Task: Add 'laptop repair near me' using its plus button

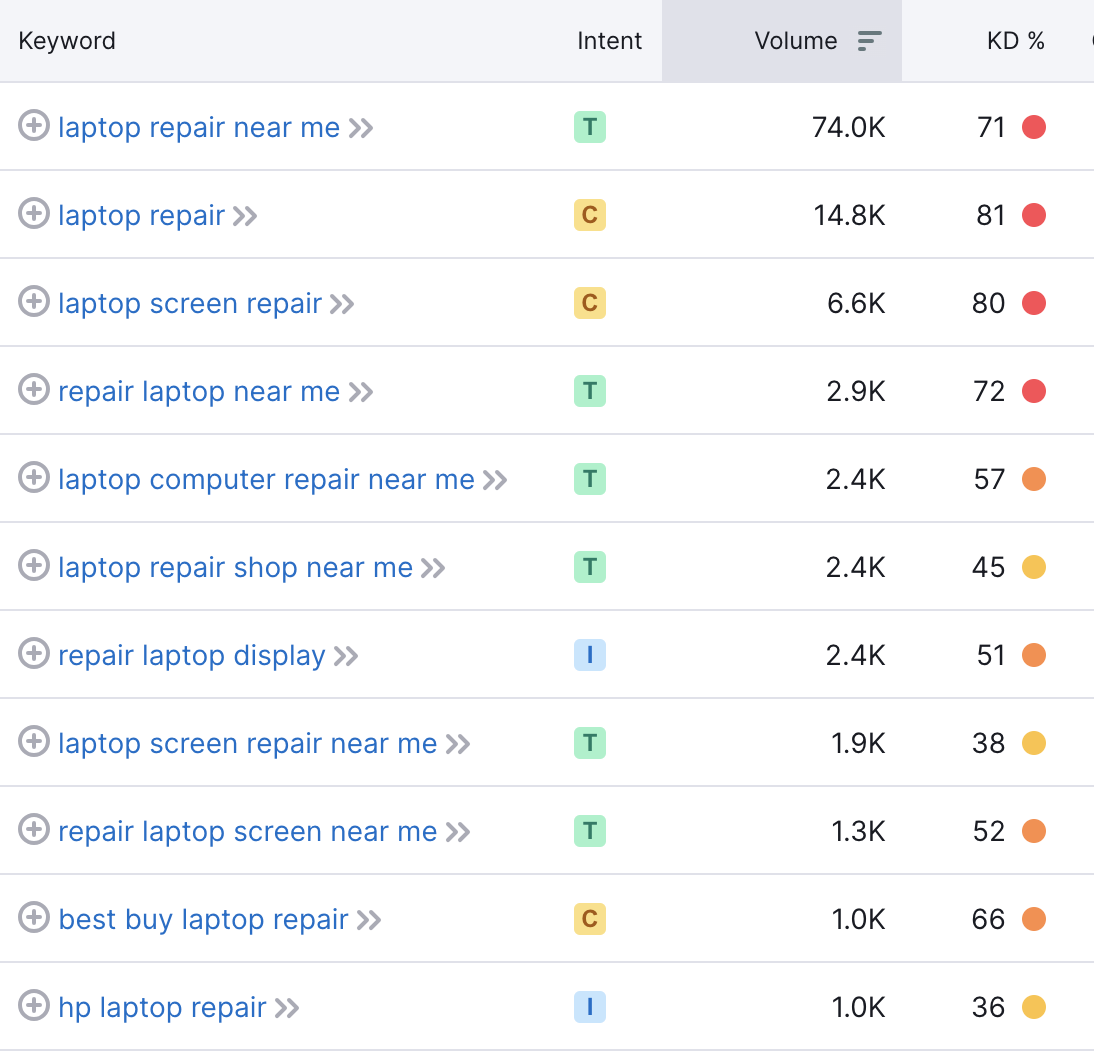Action: click(x=33, y=126)
